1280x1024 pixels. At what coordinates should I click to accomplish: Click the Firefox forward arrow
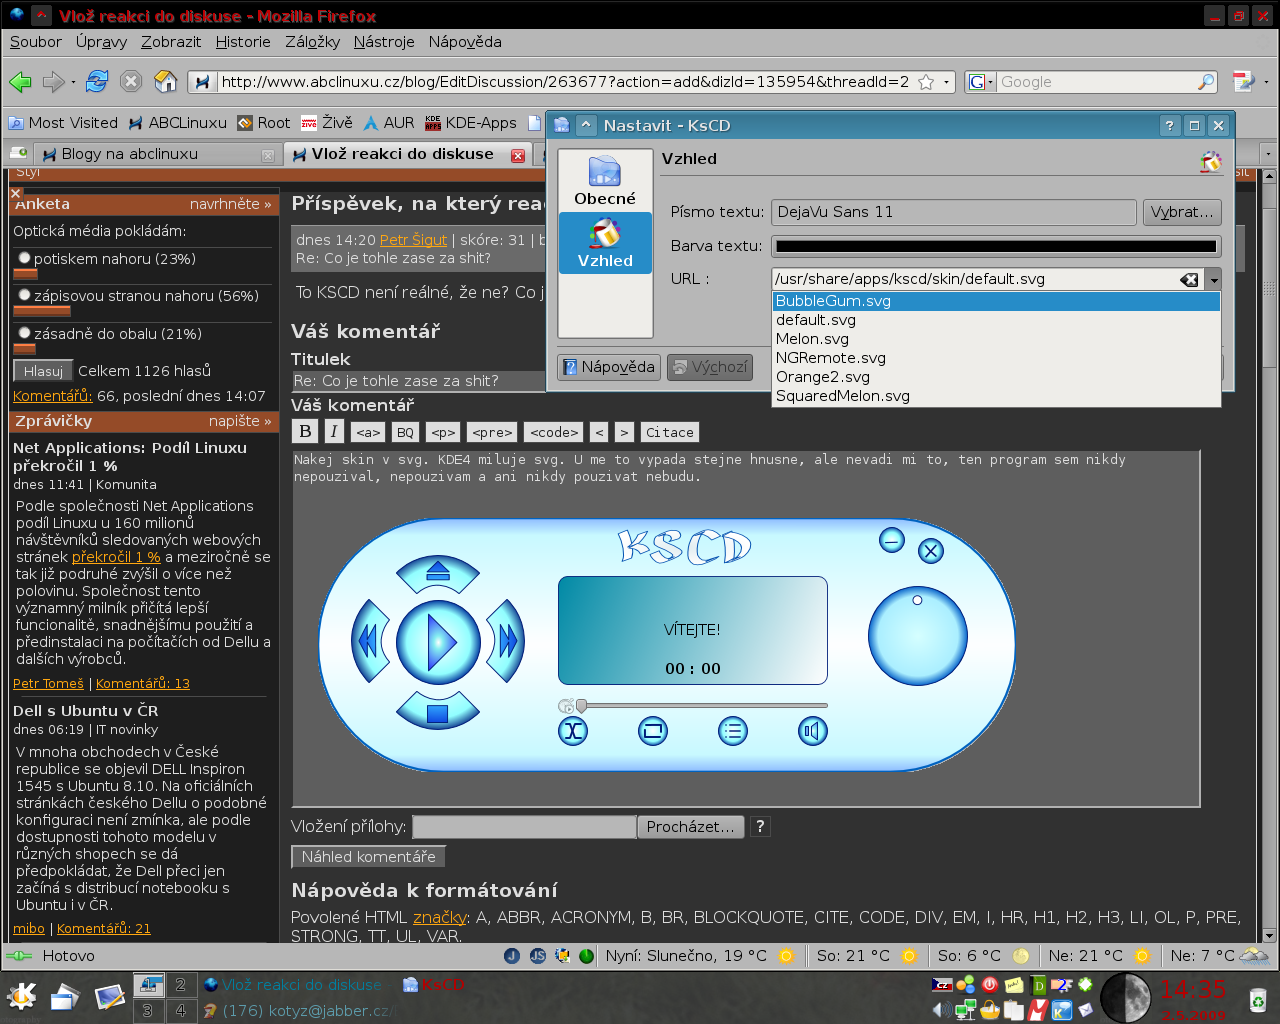[x=53, y=82]
